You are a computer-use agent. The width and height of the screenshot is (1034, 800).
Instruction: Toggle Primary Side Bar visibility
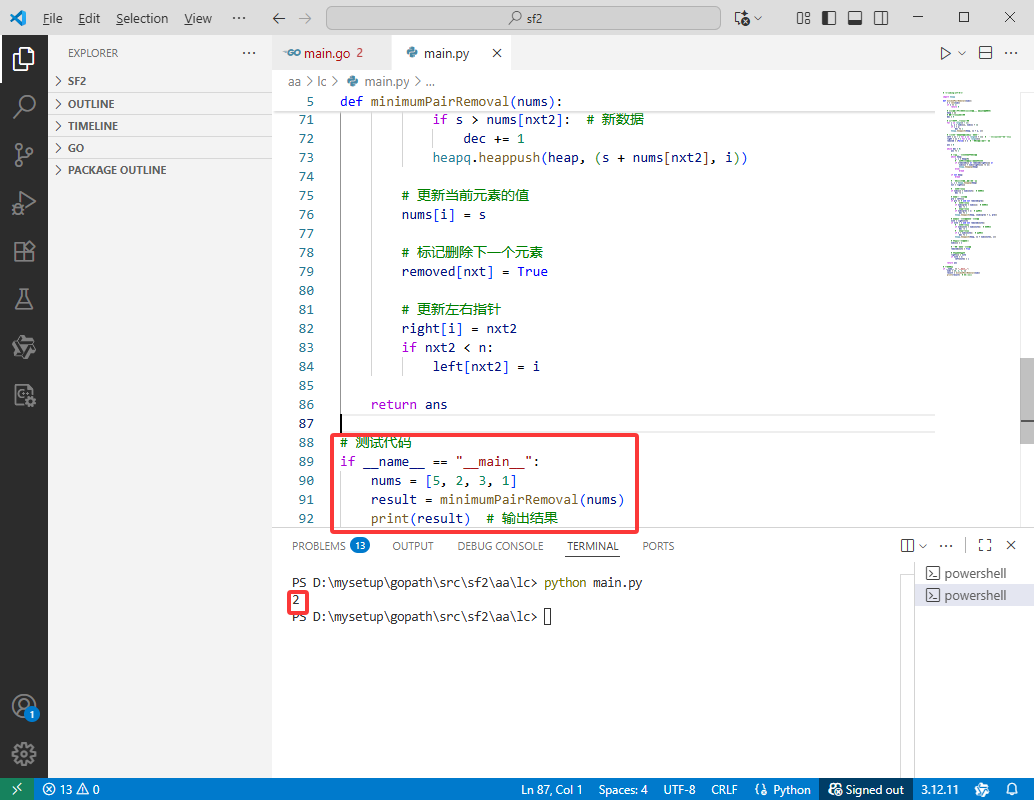[x=829, y=18]
